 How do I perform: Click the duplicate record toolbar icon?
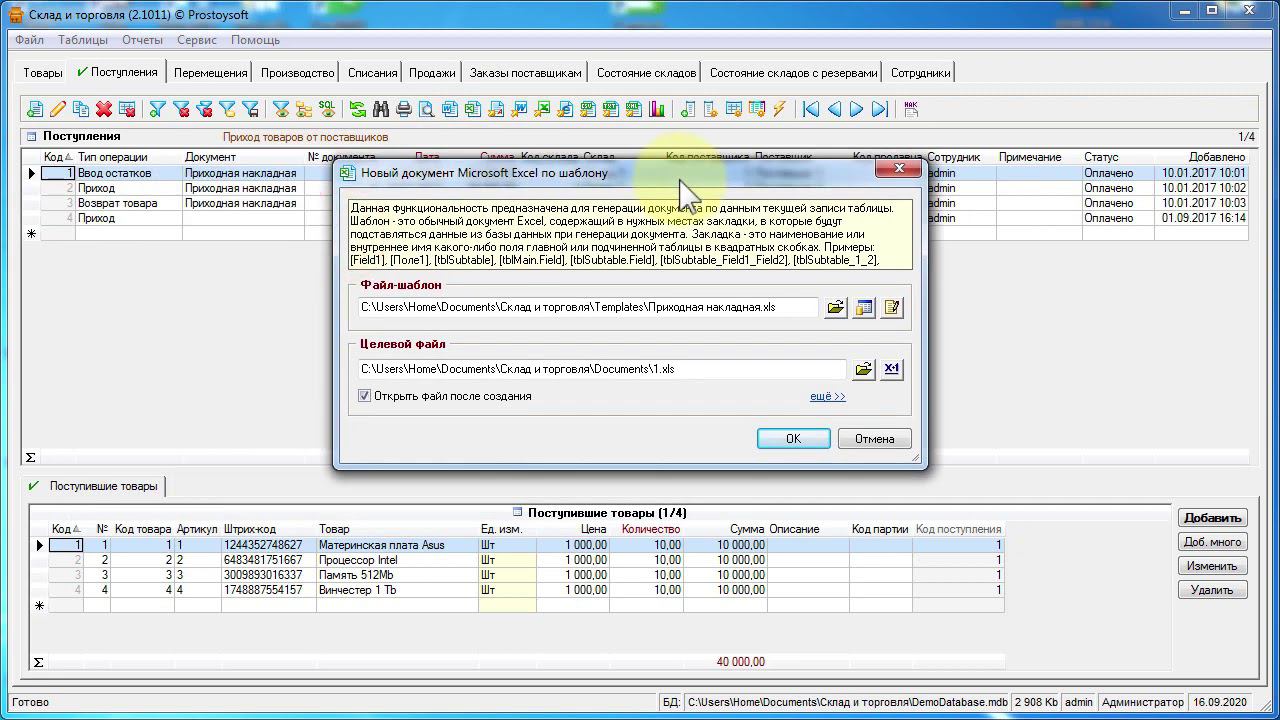[x=81, y=109]
